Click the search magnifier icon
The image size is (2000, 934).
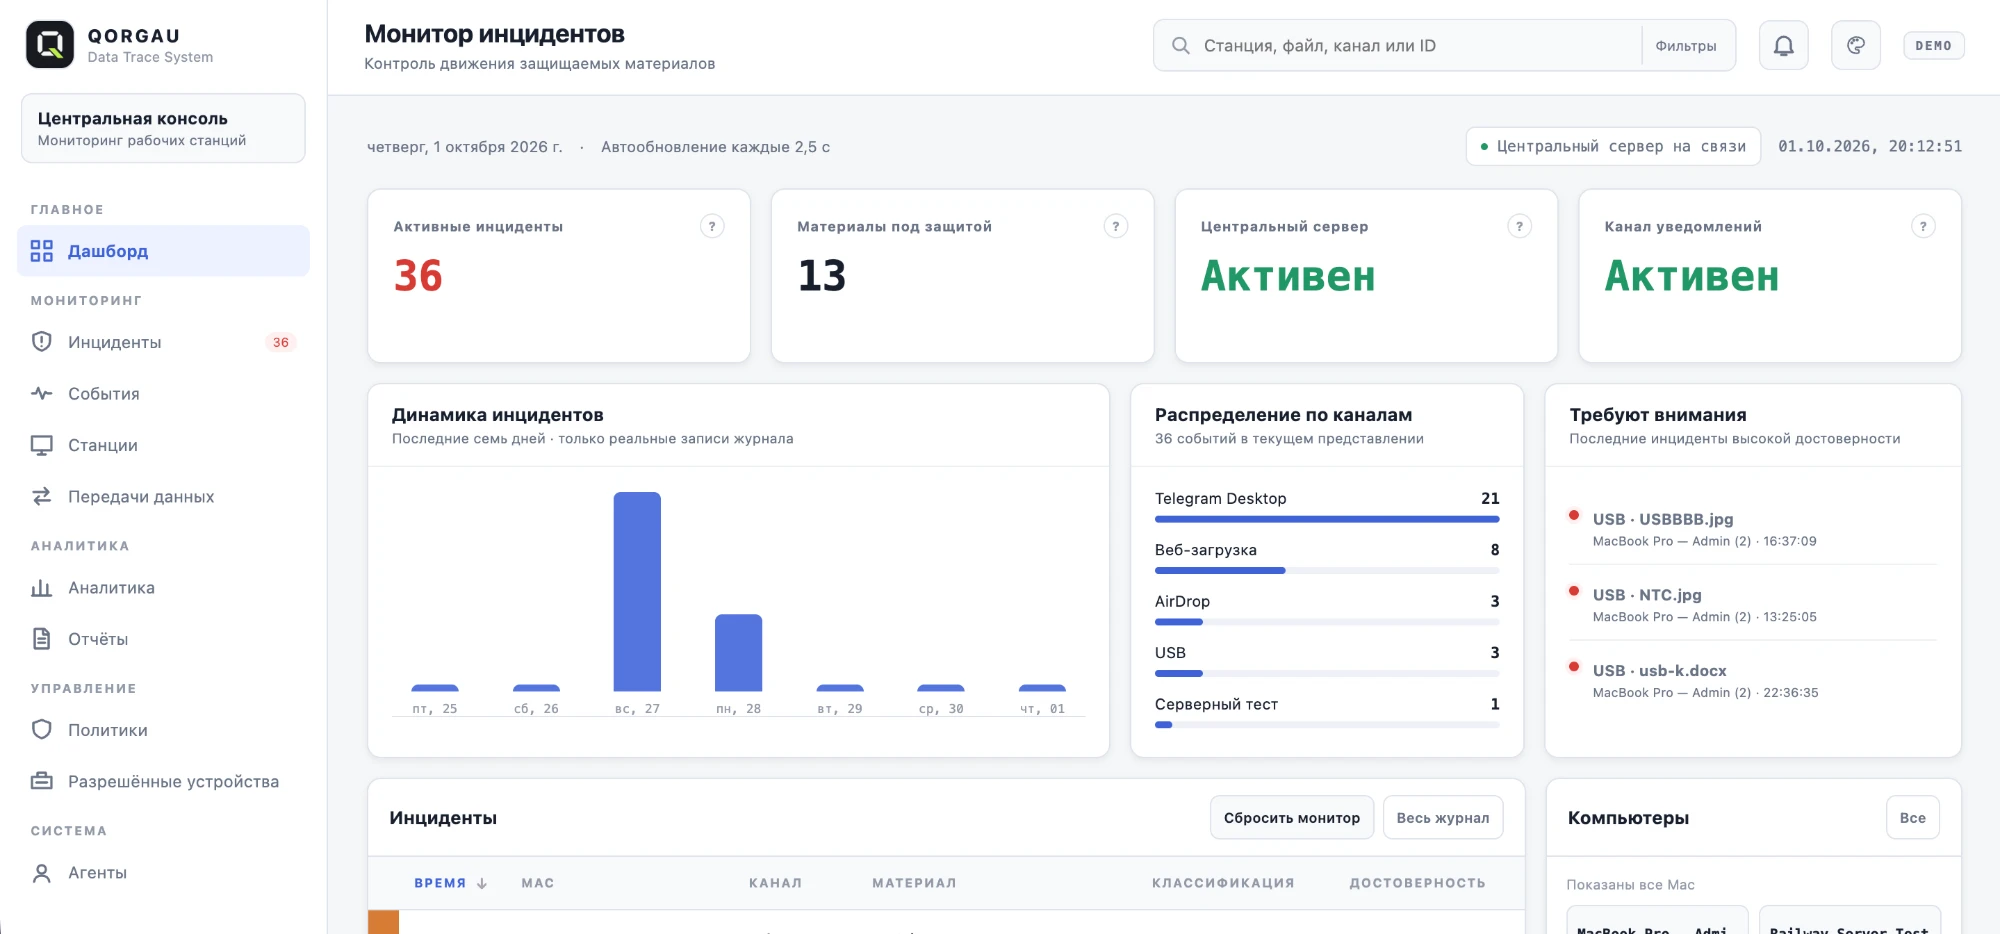(1180, 46)
